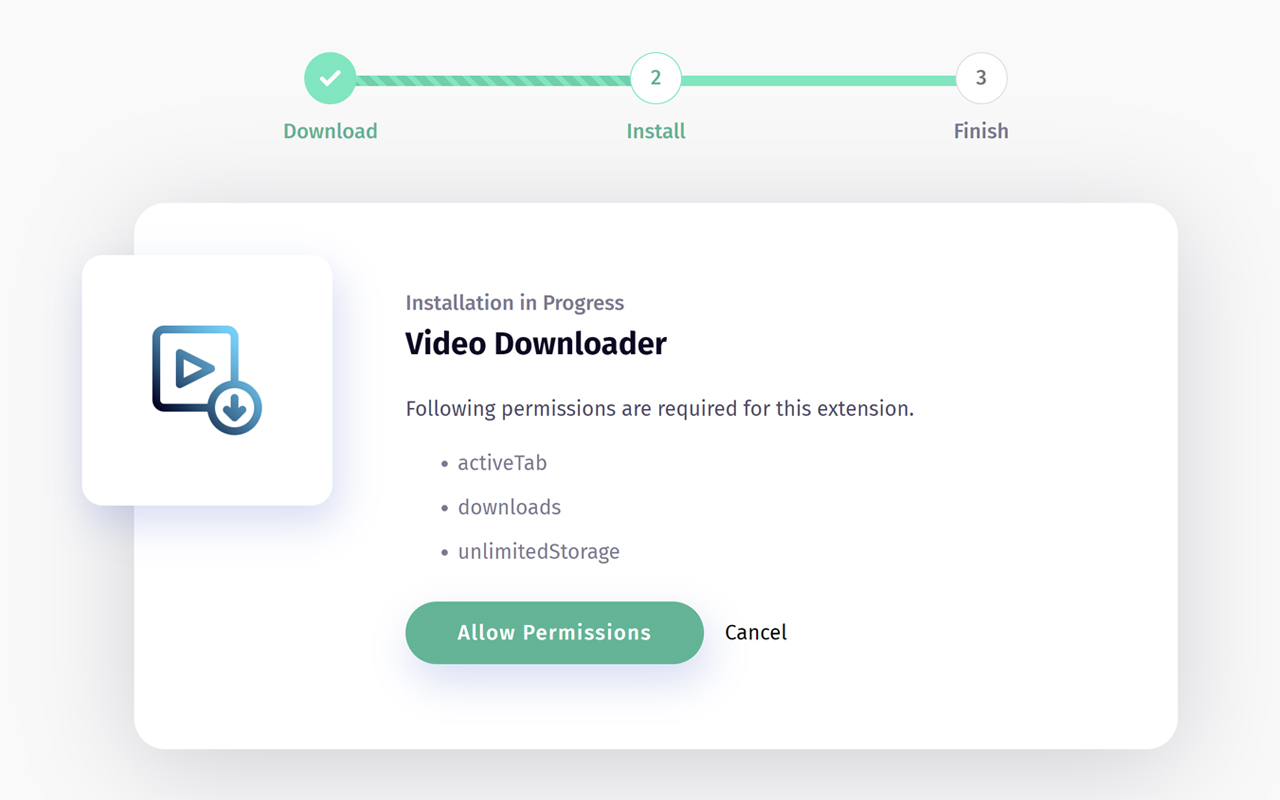Select the downloads permission entry
The height and width of the screenshot is (800, 1280).
pos(509,507)
